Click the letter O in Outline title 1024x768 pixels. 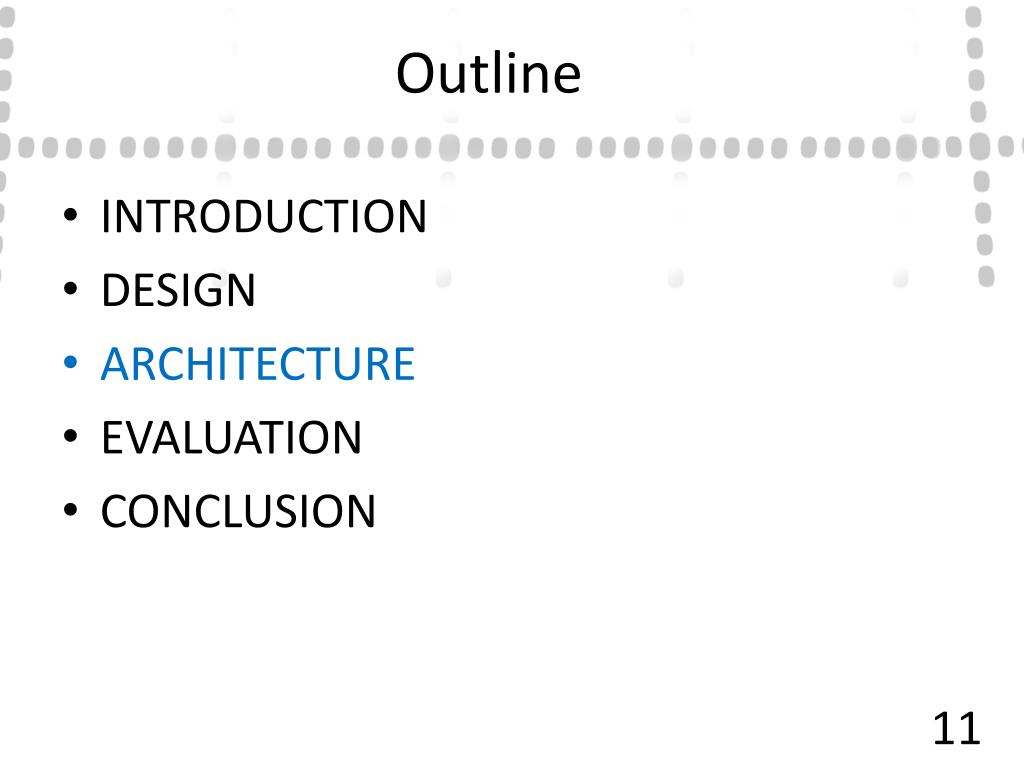[x=417, y=74]
